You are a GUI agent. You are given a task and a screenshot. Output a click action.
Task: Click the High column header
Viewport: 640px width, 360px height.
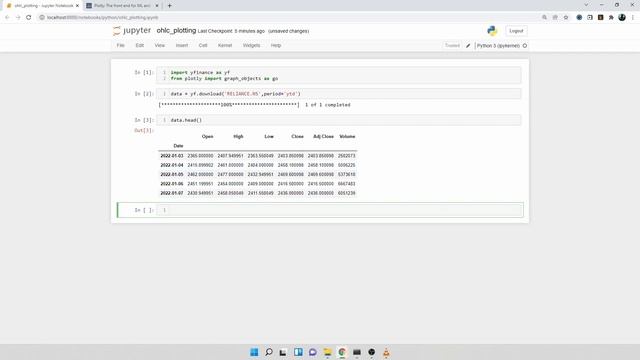pyautogui.click(x=238, y=136)
